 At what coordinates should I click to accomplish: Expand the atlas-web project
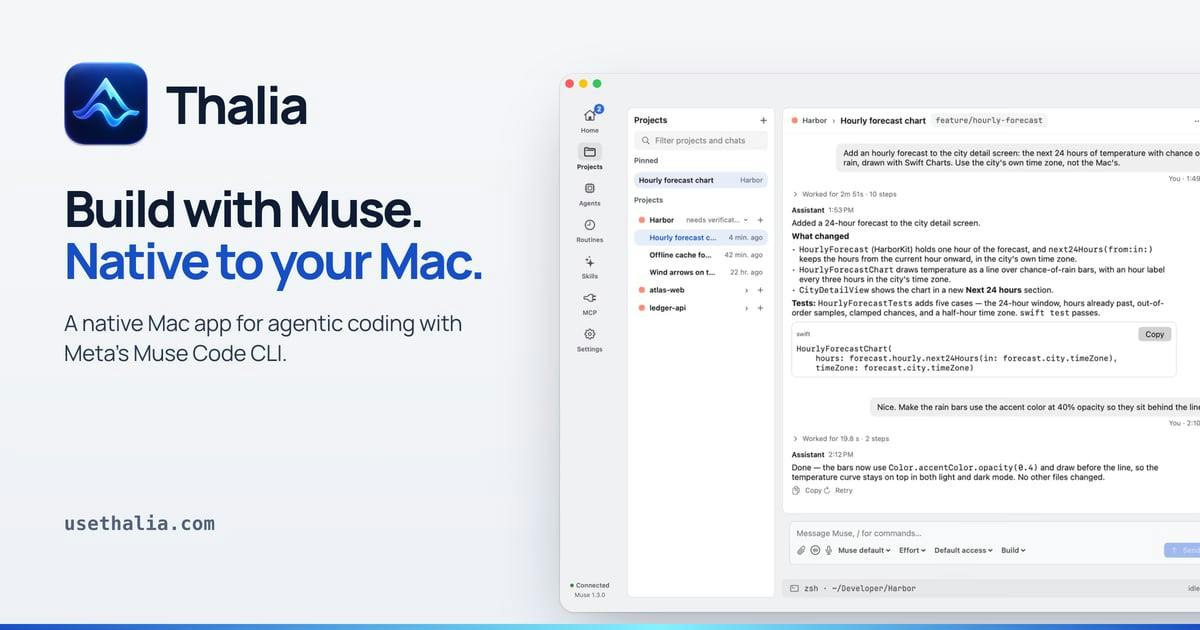click(x=746, y=290)
